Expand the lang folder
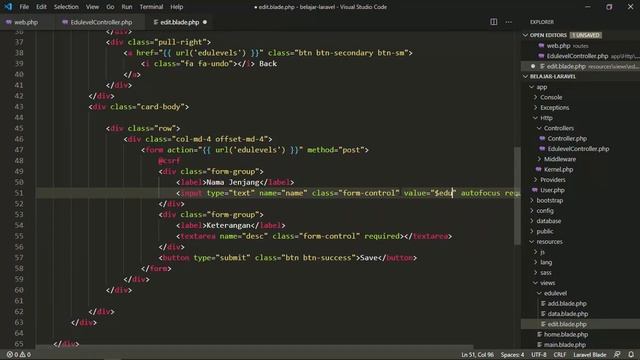 coord(546,262)
